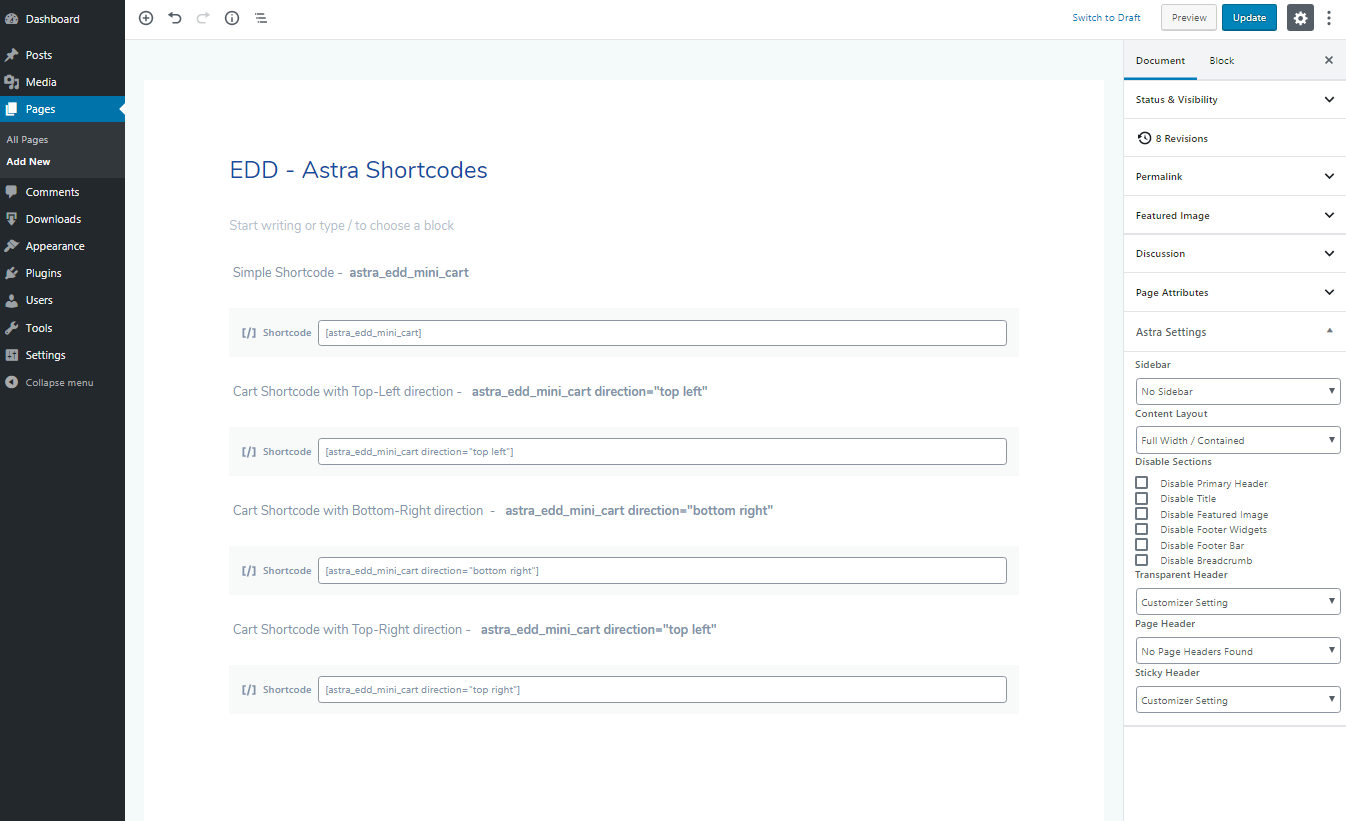The height and width of the screenshot is (821, 1346).
Task: Click Collapse menu label text
Action: pyautogui.click(x=59, y=382)
